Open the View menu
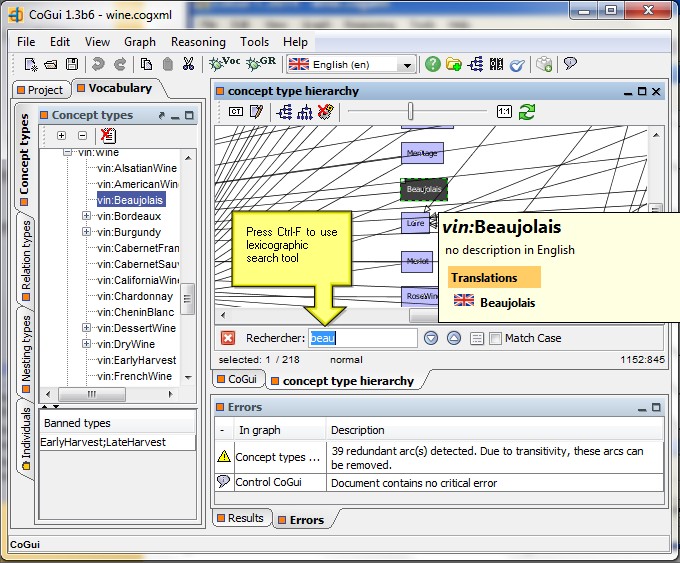The height and width of the screenshot is (563, 680). tap(97, 42)
